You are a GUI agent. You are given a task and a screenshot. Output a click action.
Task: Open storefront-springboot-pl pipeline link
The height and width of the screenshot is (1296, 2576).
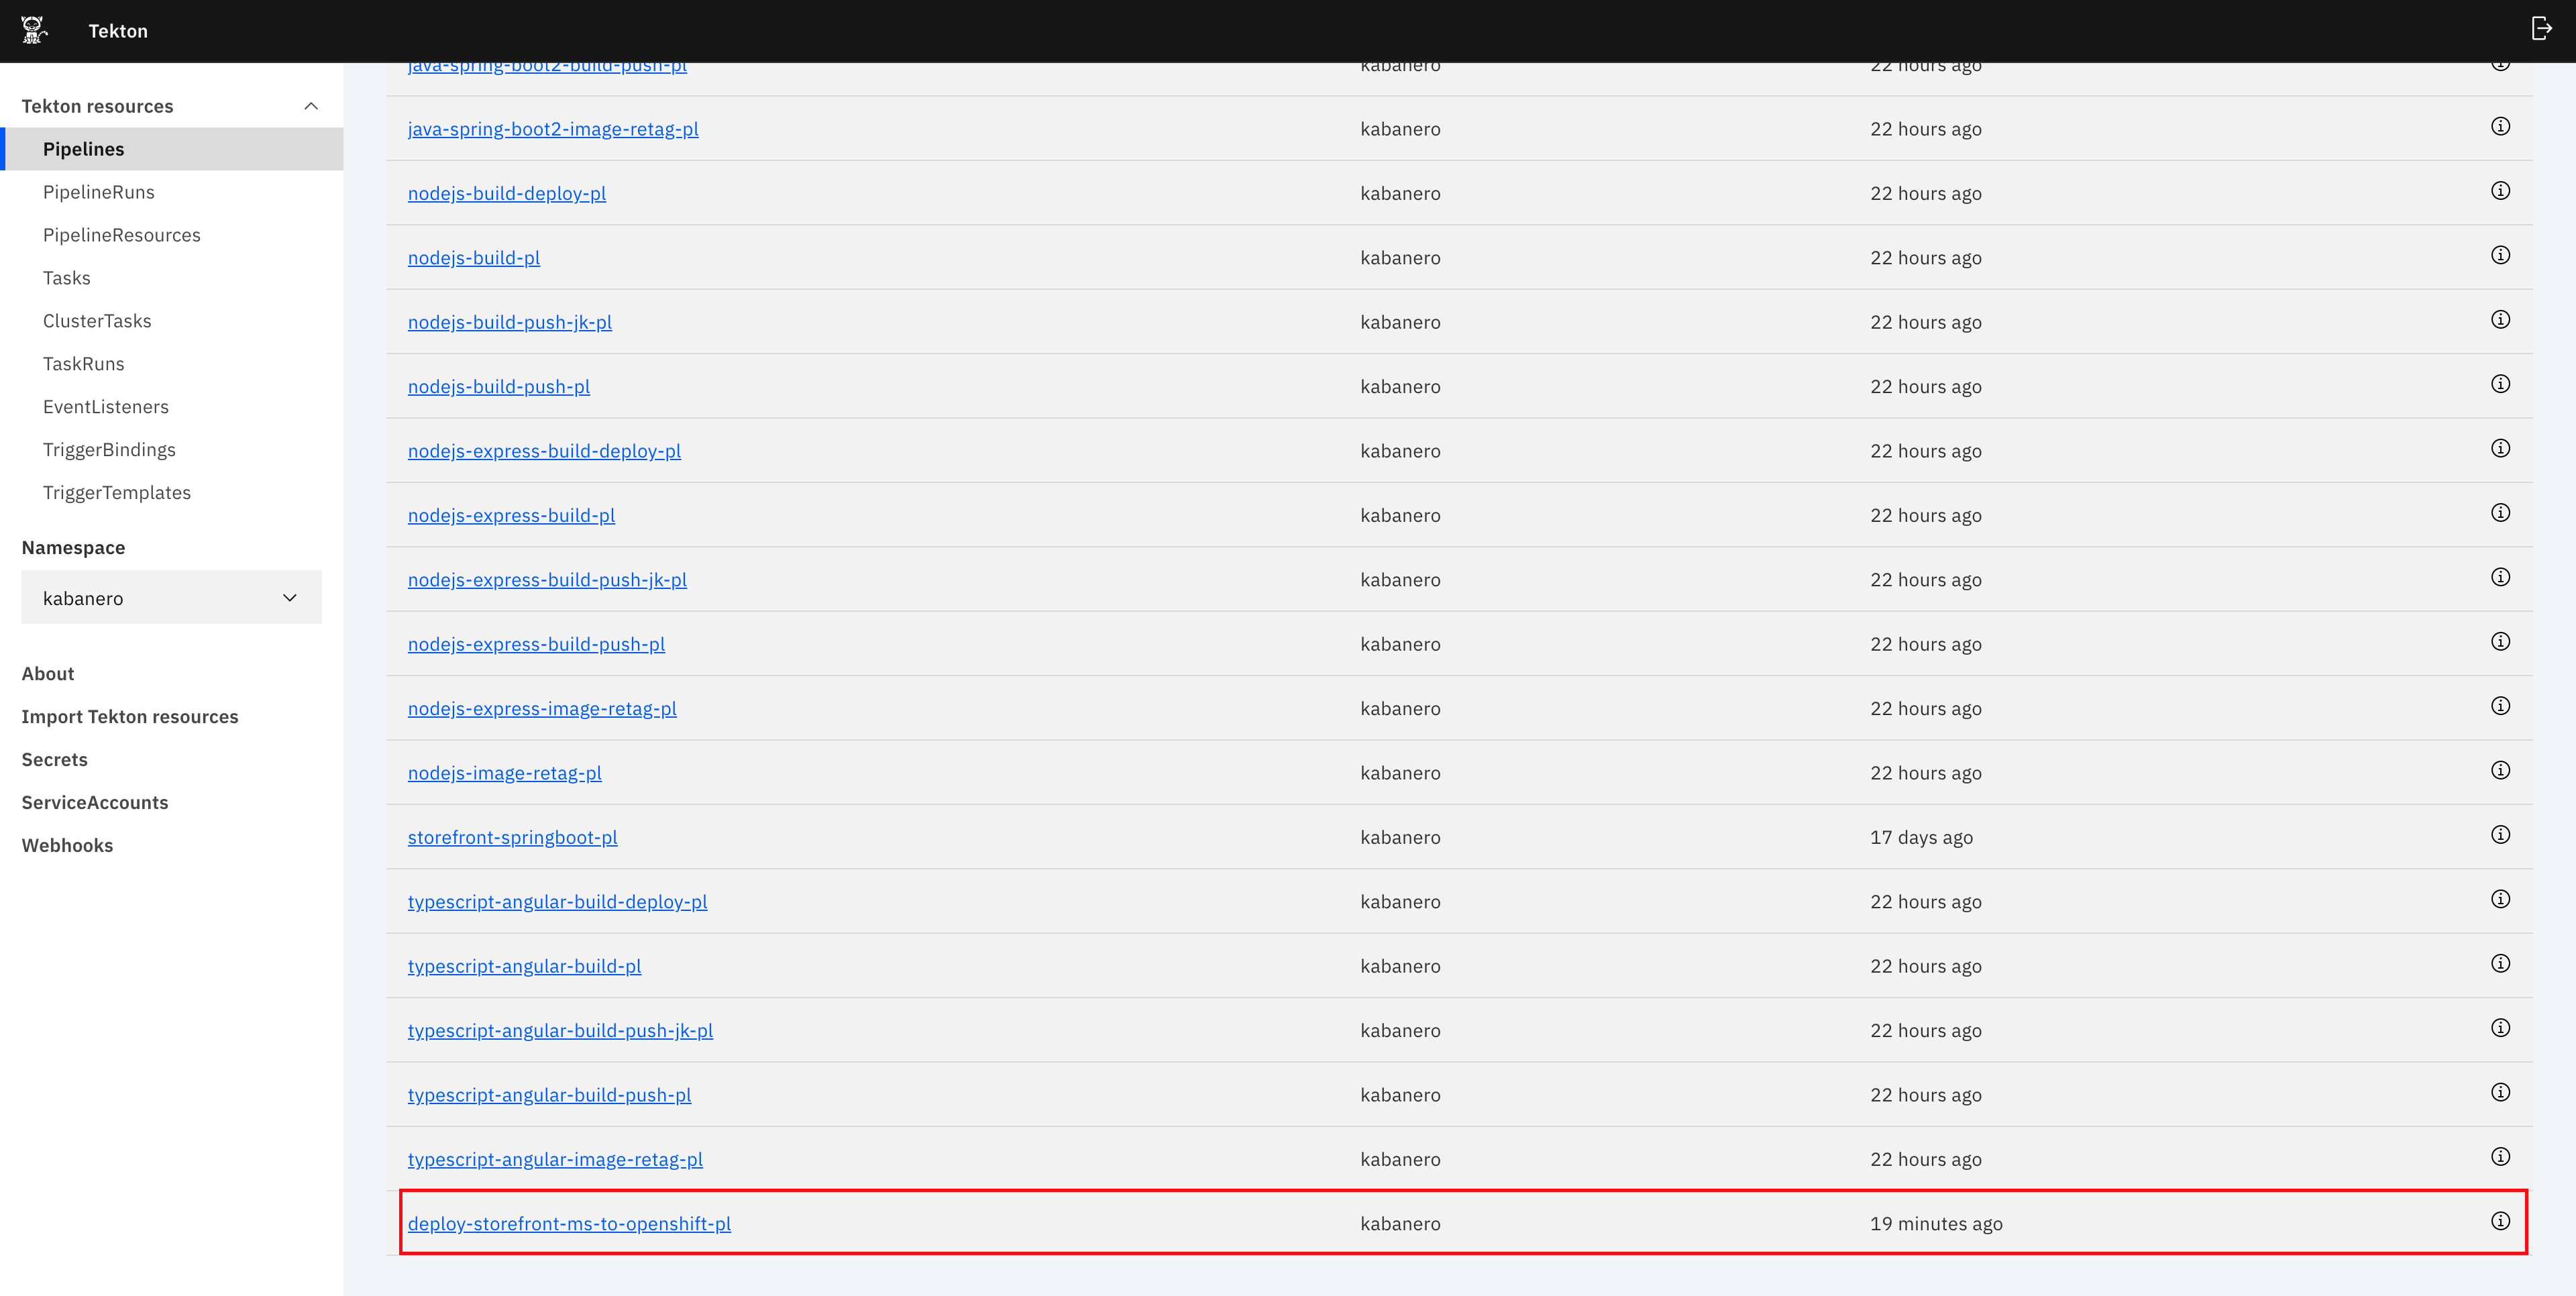pos(512,838)
